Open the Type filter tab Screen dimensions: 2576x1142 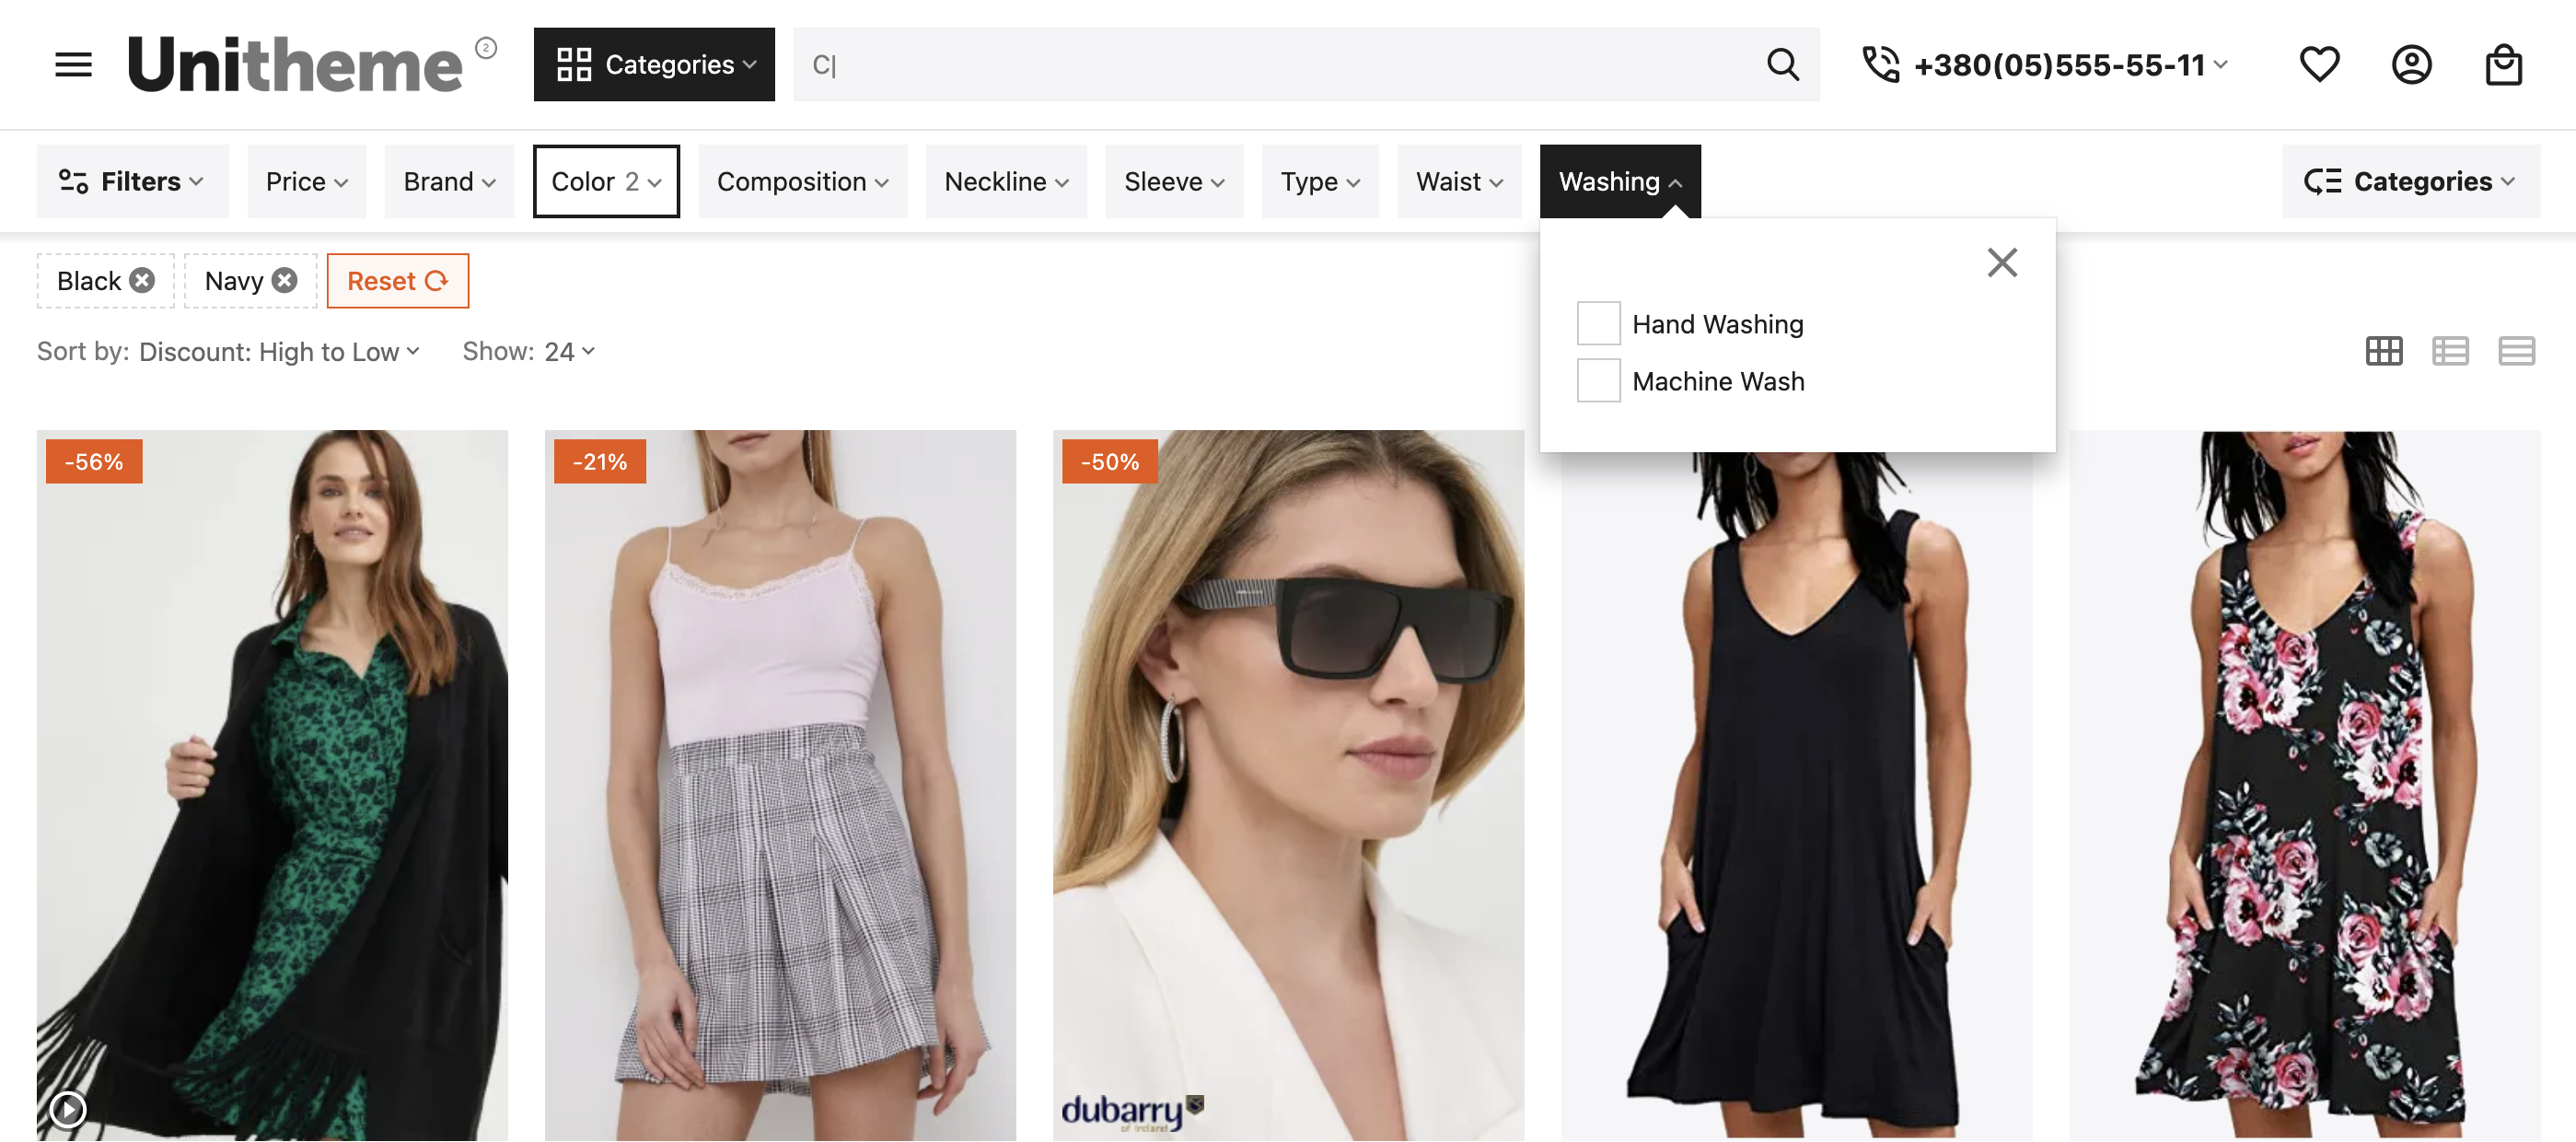pos(1320,181)
